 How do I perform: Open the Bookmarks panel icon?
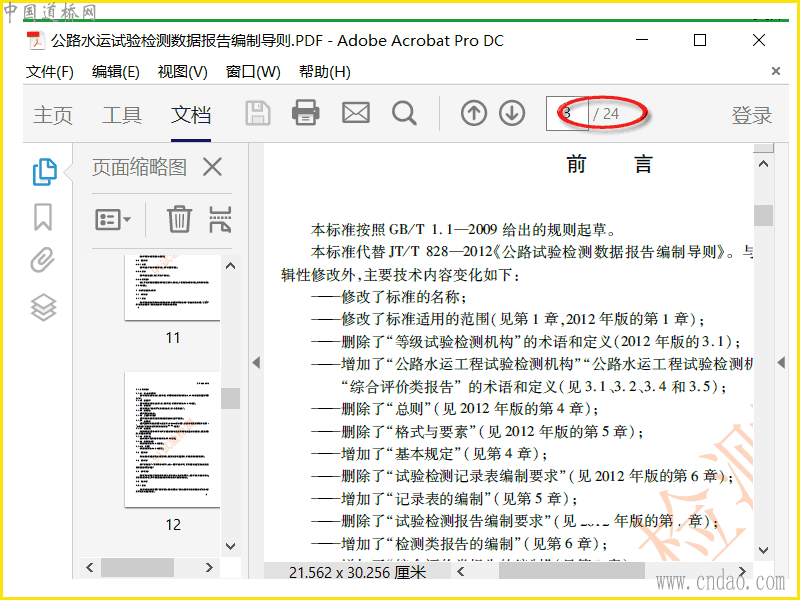tap(43, 217)
